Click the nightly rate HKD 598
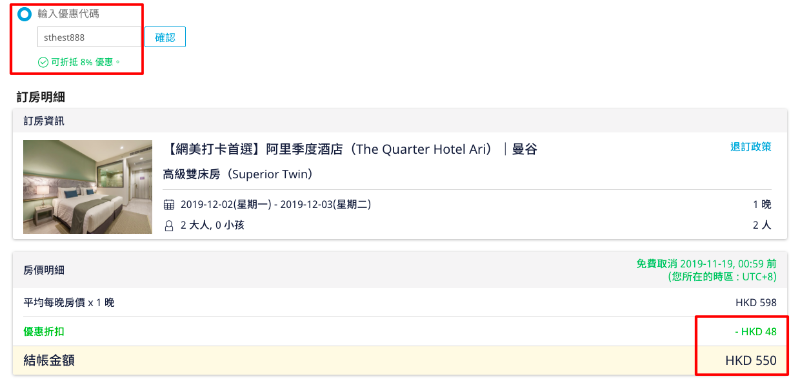This screenshot has height=385, width=800. pos(756,302)
